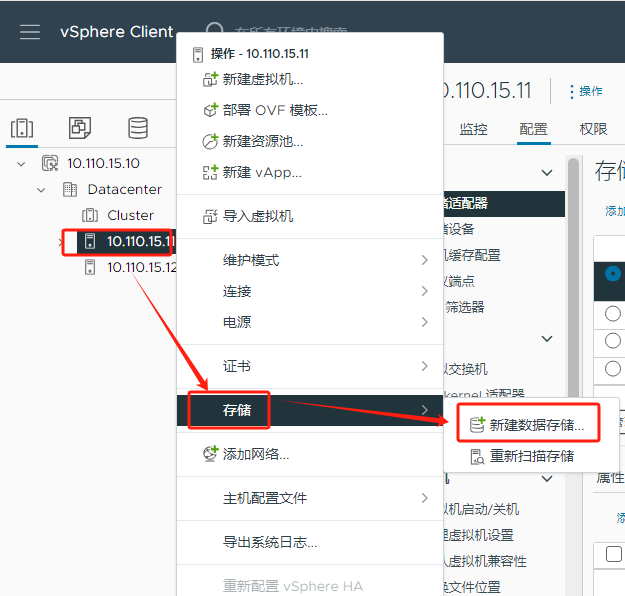This screenshot has height=596, width=625.
Task: Click the new virtual machine icon
Action: pyautogui.click(x=210, y=79)
